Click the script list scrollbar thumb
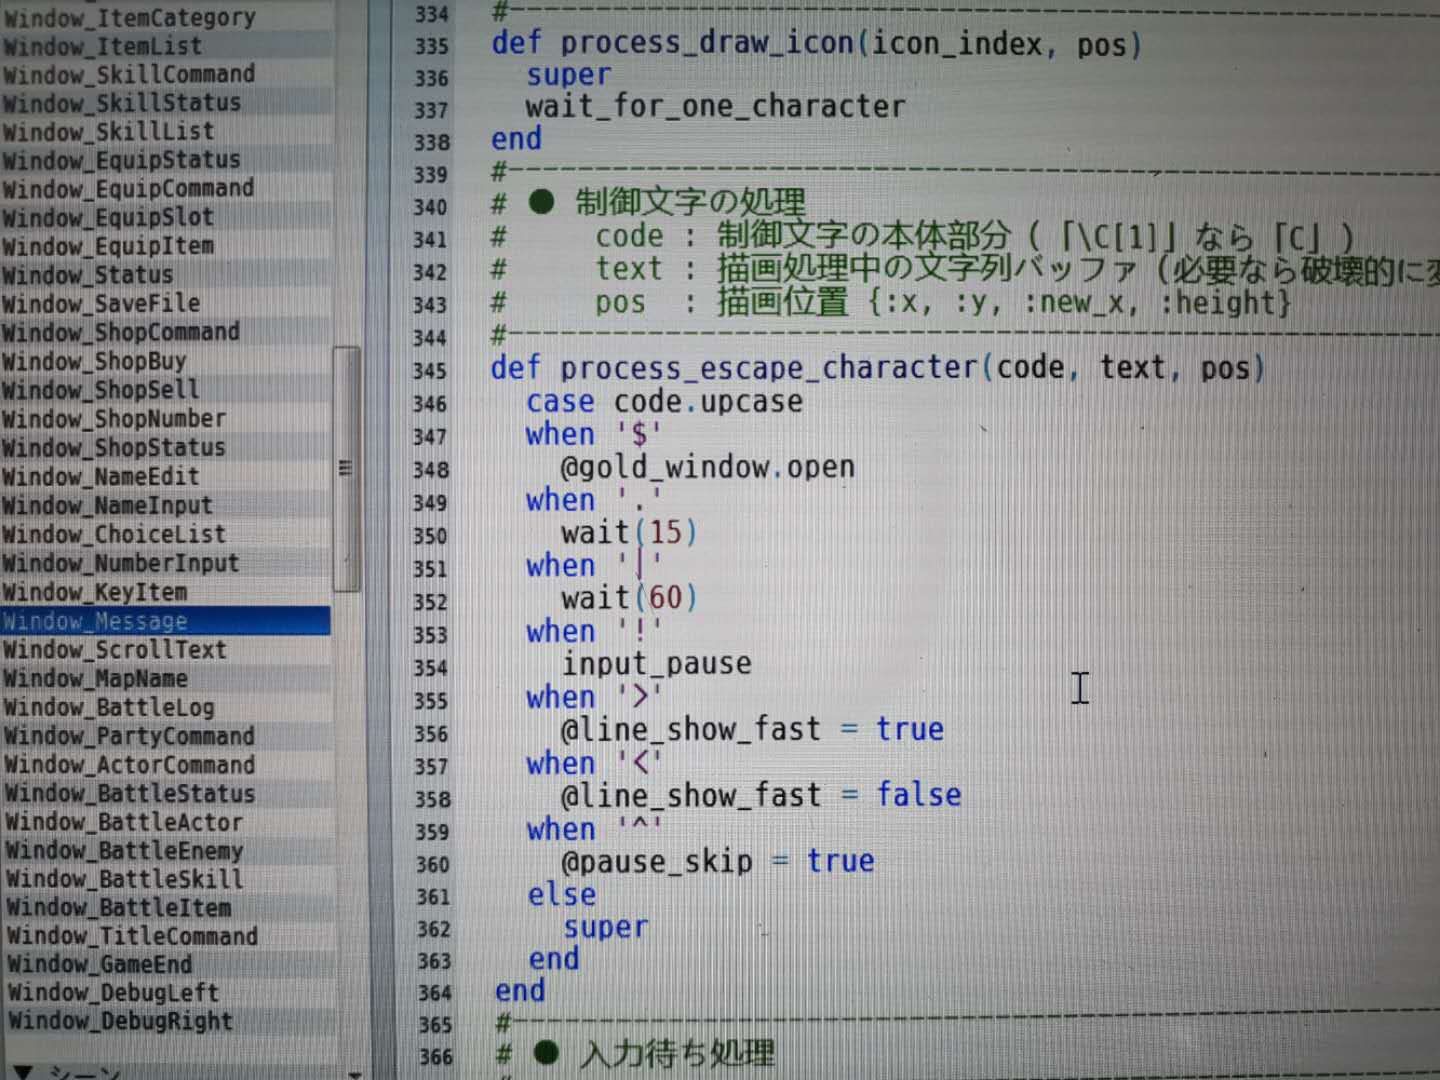1440x1080 pixels. 346,468
